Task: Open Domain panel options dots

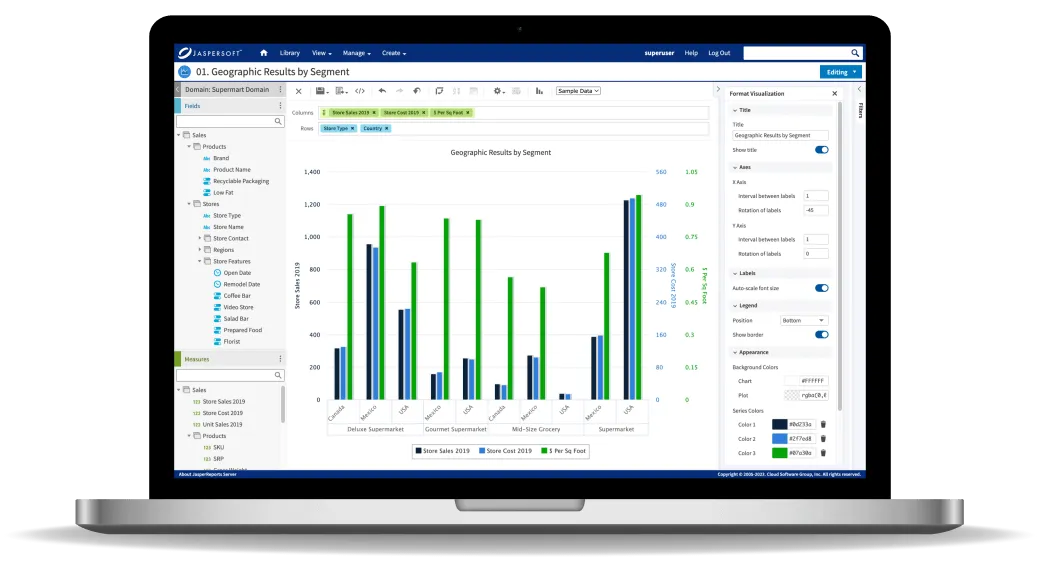Action: pyautogui.click(x=280, y=89)
